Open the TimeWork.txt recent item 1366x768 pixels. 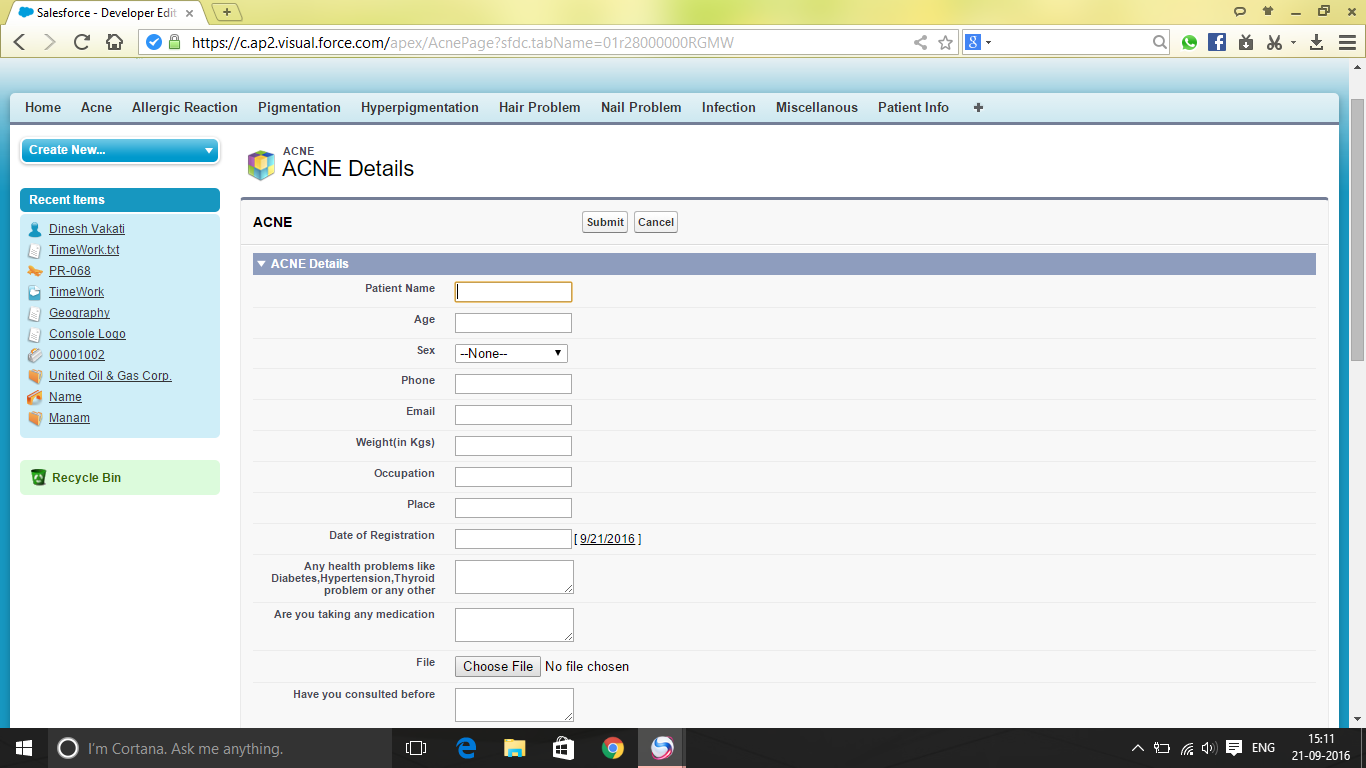pyautogui.click(x=84, y=250)
